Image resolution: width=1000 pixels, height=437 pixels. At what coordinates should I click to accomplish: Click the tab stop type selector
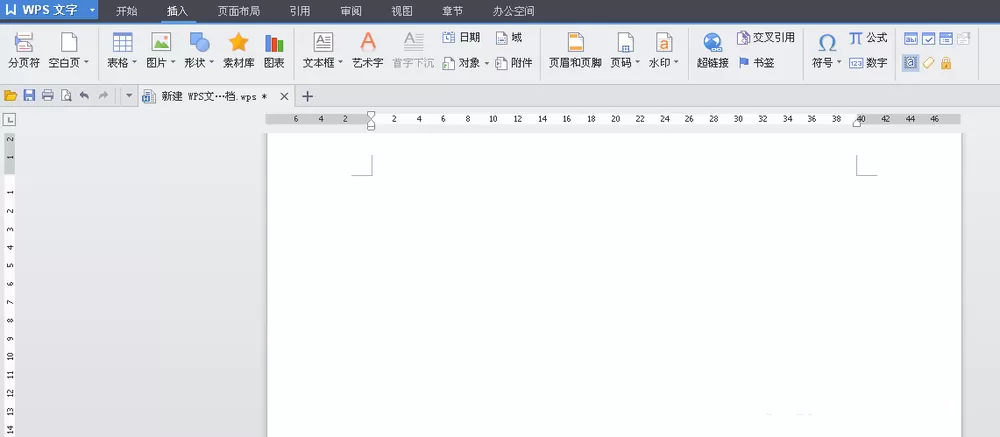pyautogui.click(x=10, y=119)
